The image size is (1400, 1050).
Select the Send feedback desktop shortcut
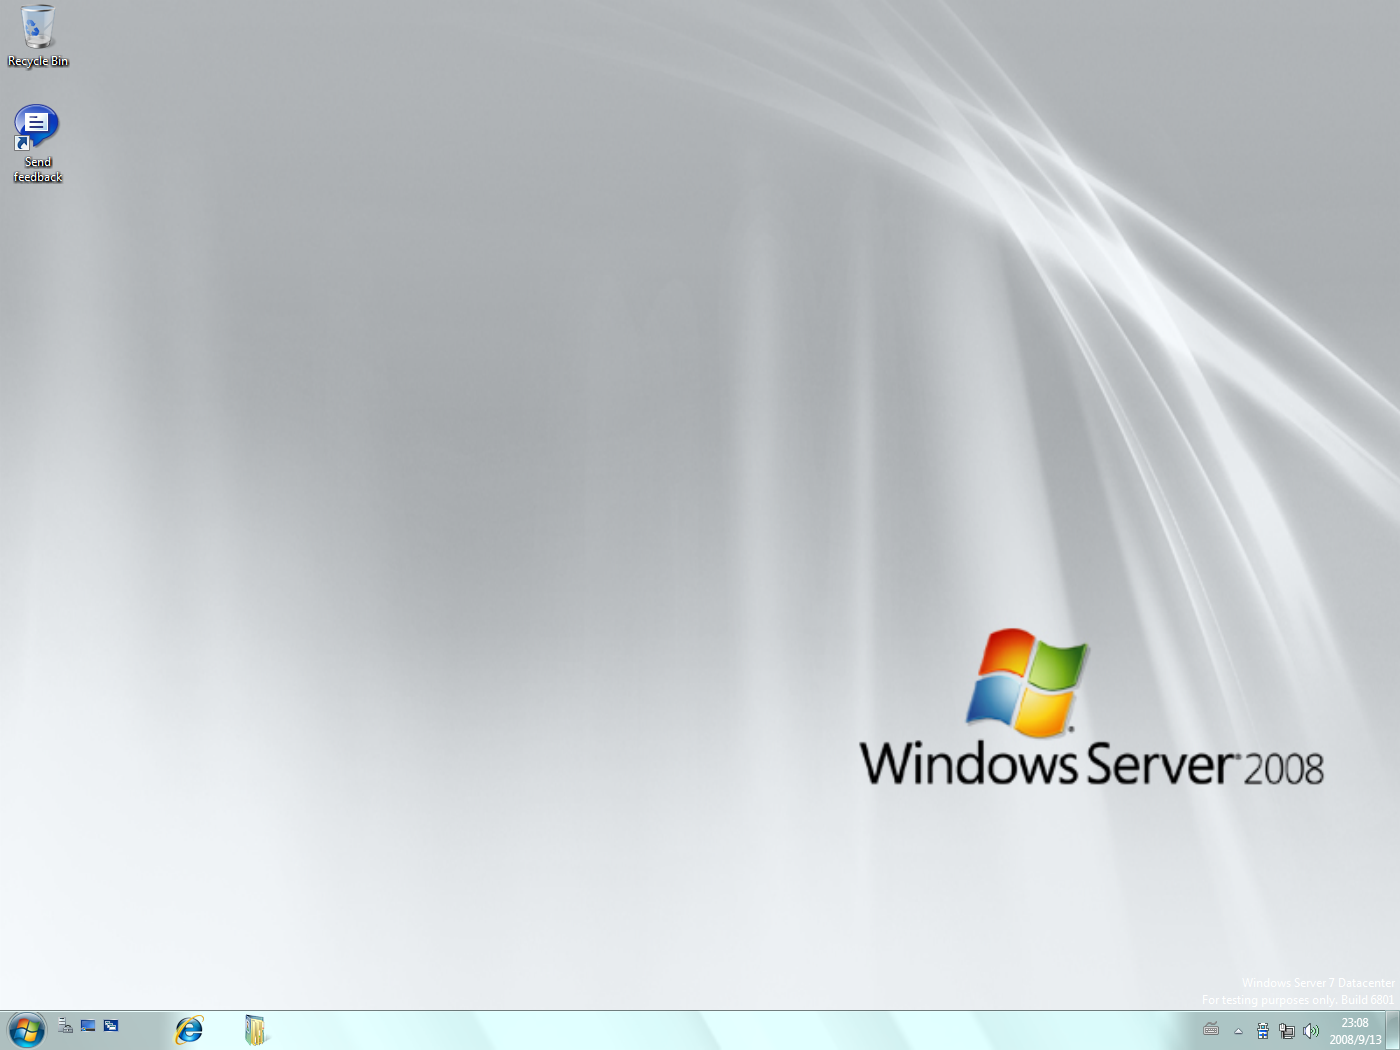pyautogui.click(x=38, y=144)
